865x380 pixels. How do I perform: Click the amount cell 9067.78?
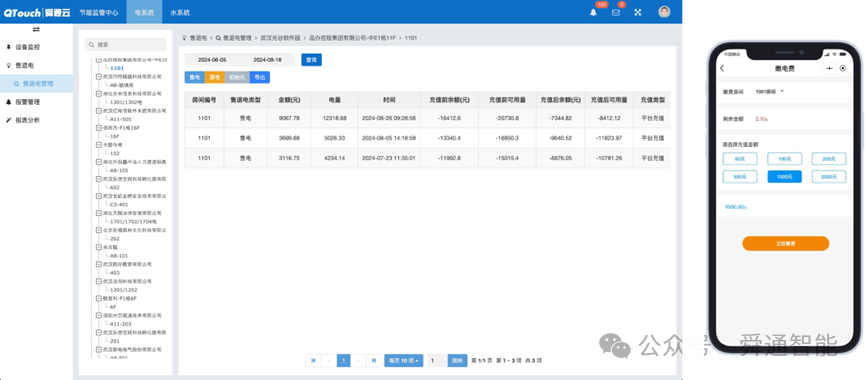click(289, 118)
